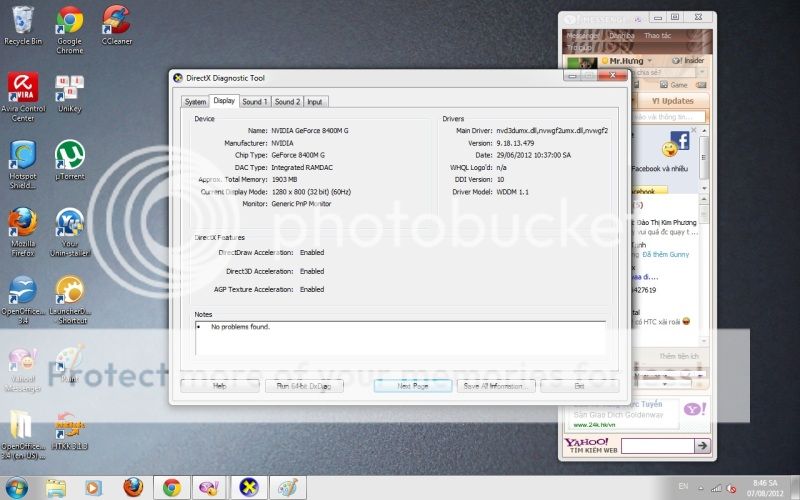Close the Facebook promo panel in Messenger
Viewport: 800px width, 500px height.
(693, 130)
